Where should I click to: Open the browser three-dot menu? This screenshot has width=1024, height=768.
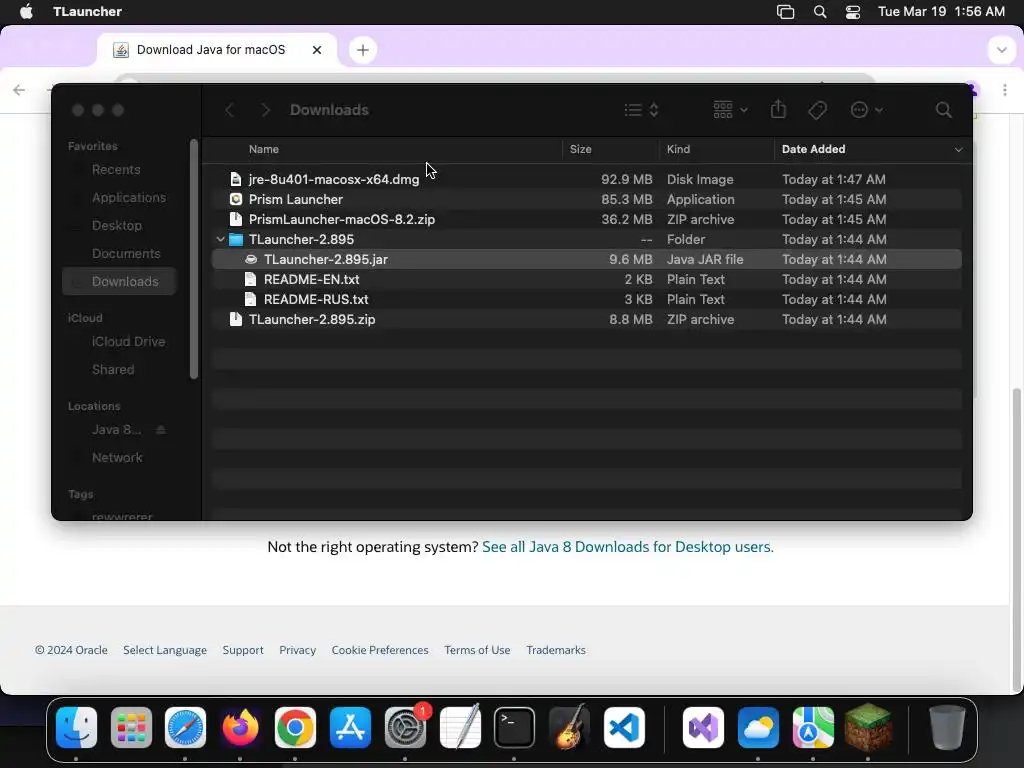tap(1004, 90)
